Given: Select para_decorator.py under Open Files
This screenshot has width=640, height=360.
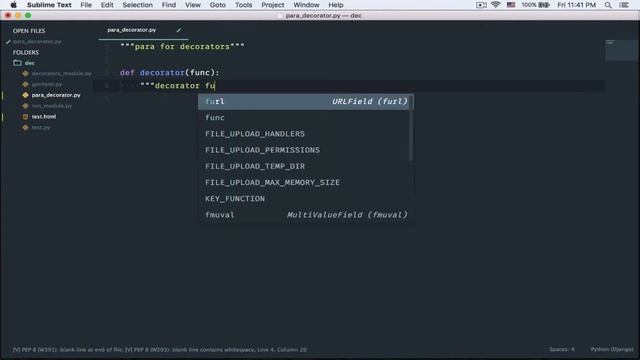Looking at the screenshot, I should 37,41.
